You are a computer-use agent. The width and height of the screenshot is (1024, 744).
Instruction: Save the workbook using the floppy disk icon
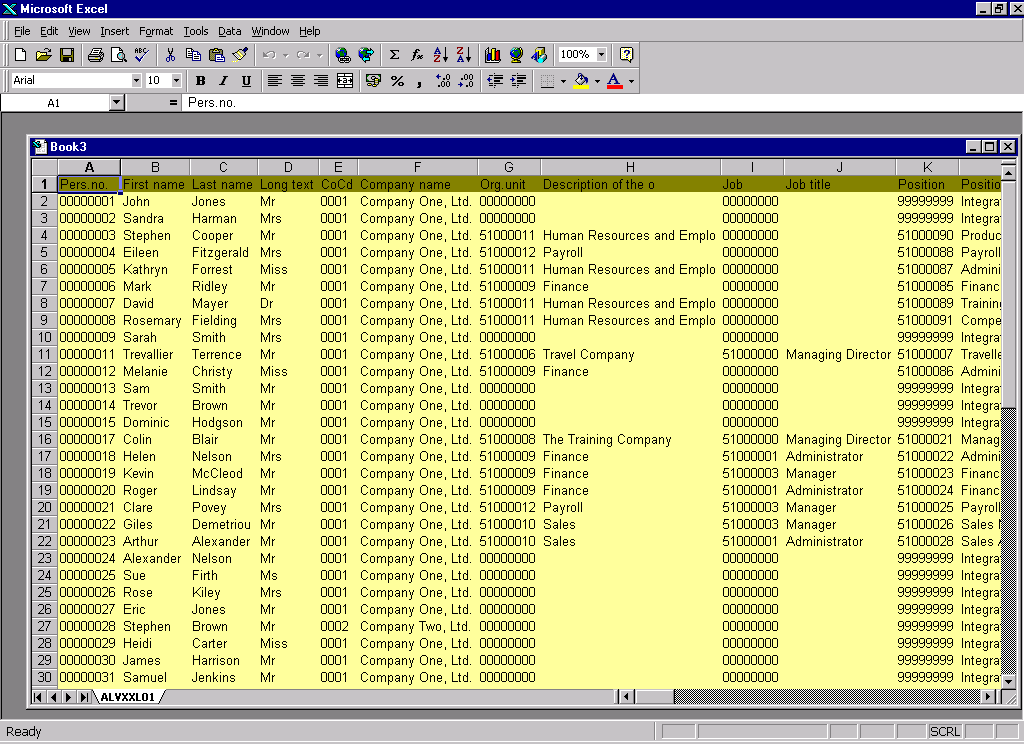(x=67, y=55)
